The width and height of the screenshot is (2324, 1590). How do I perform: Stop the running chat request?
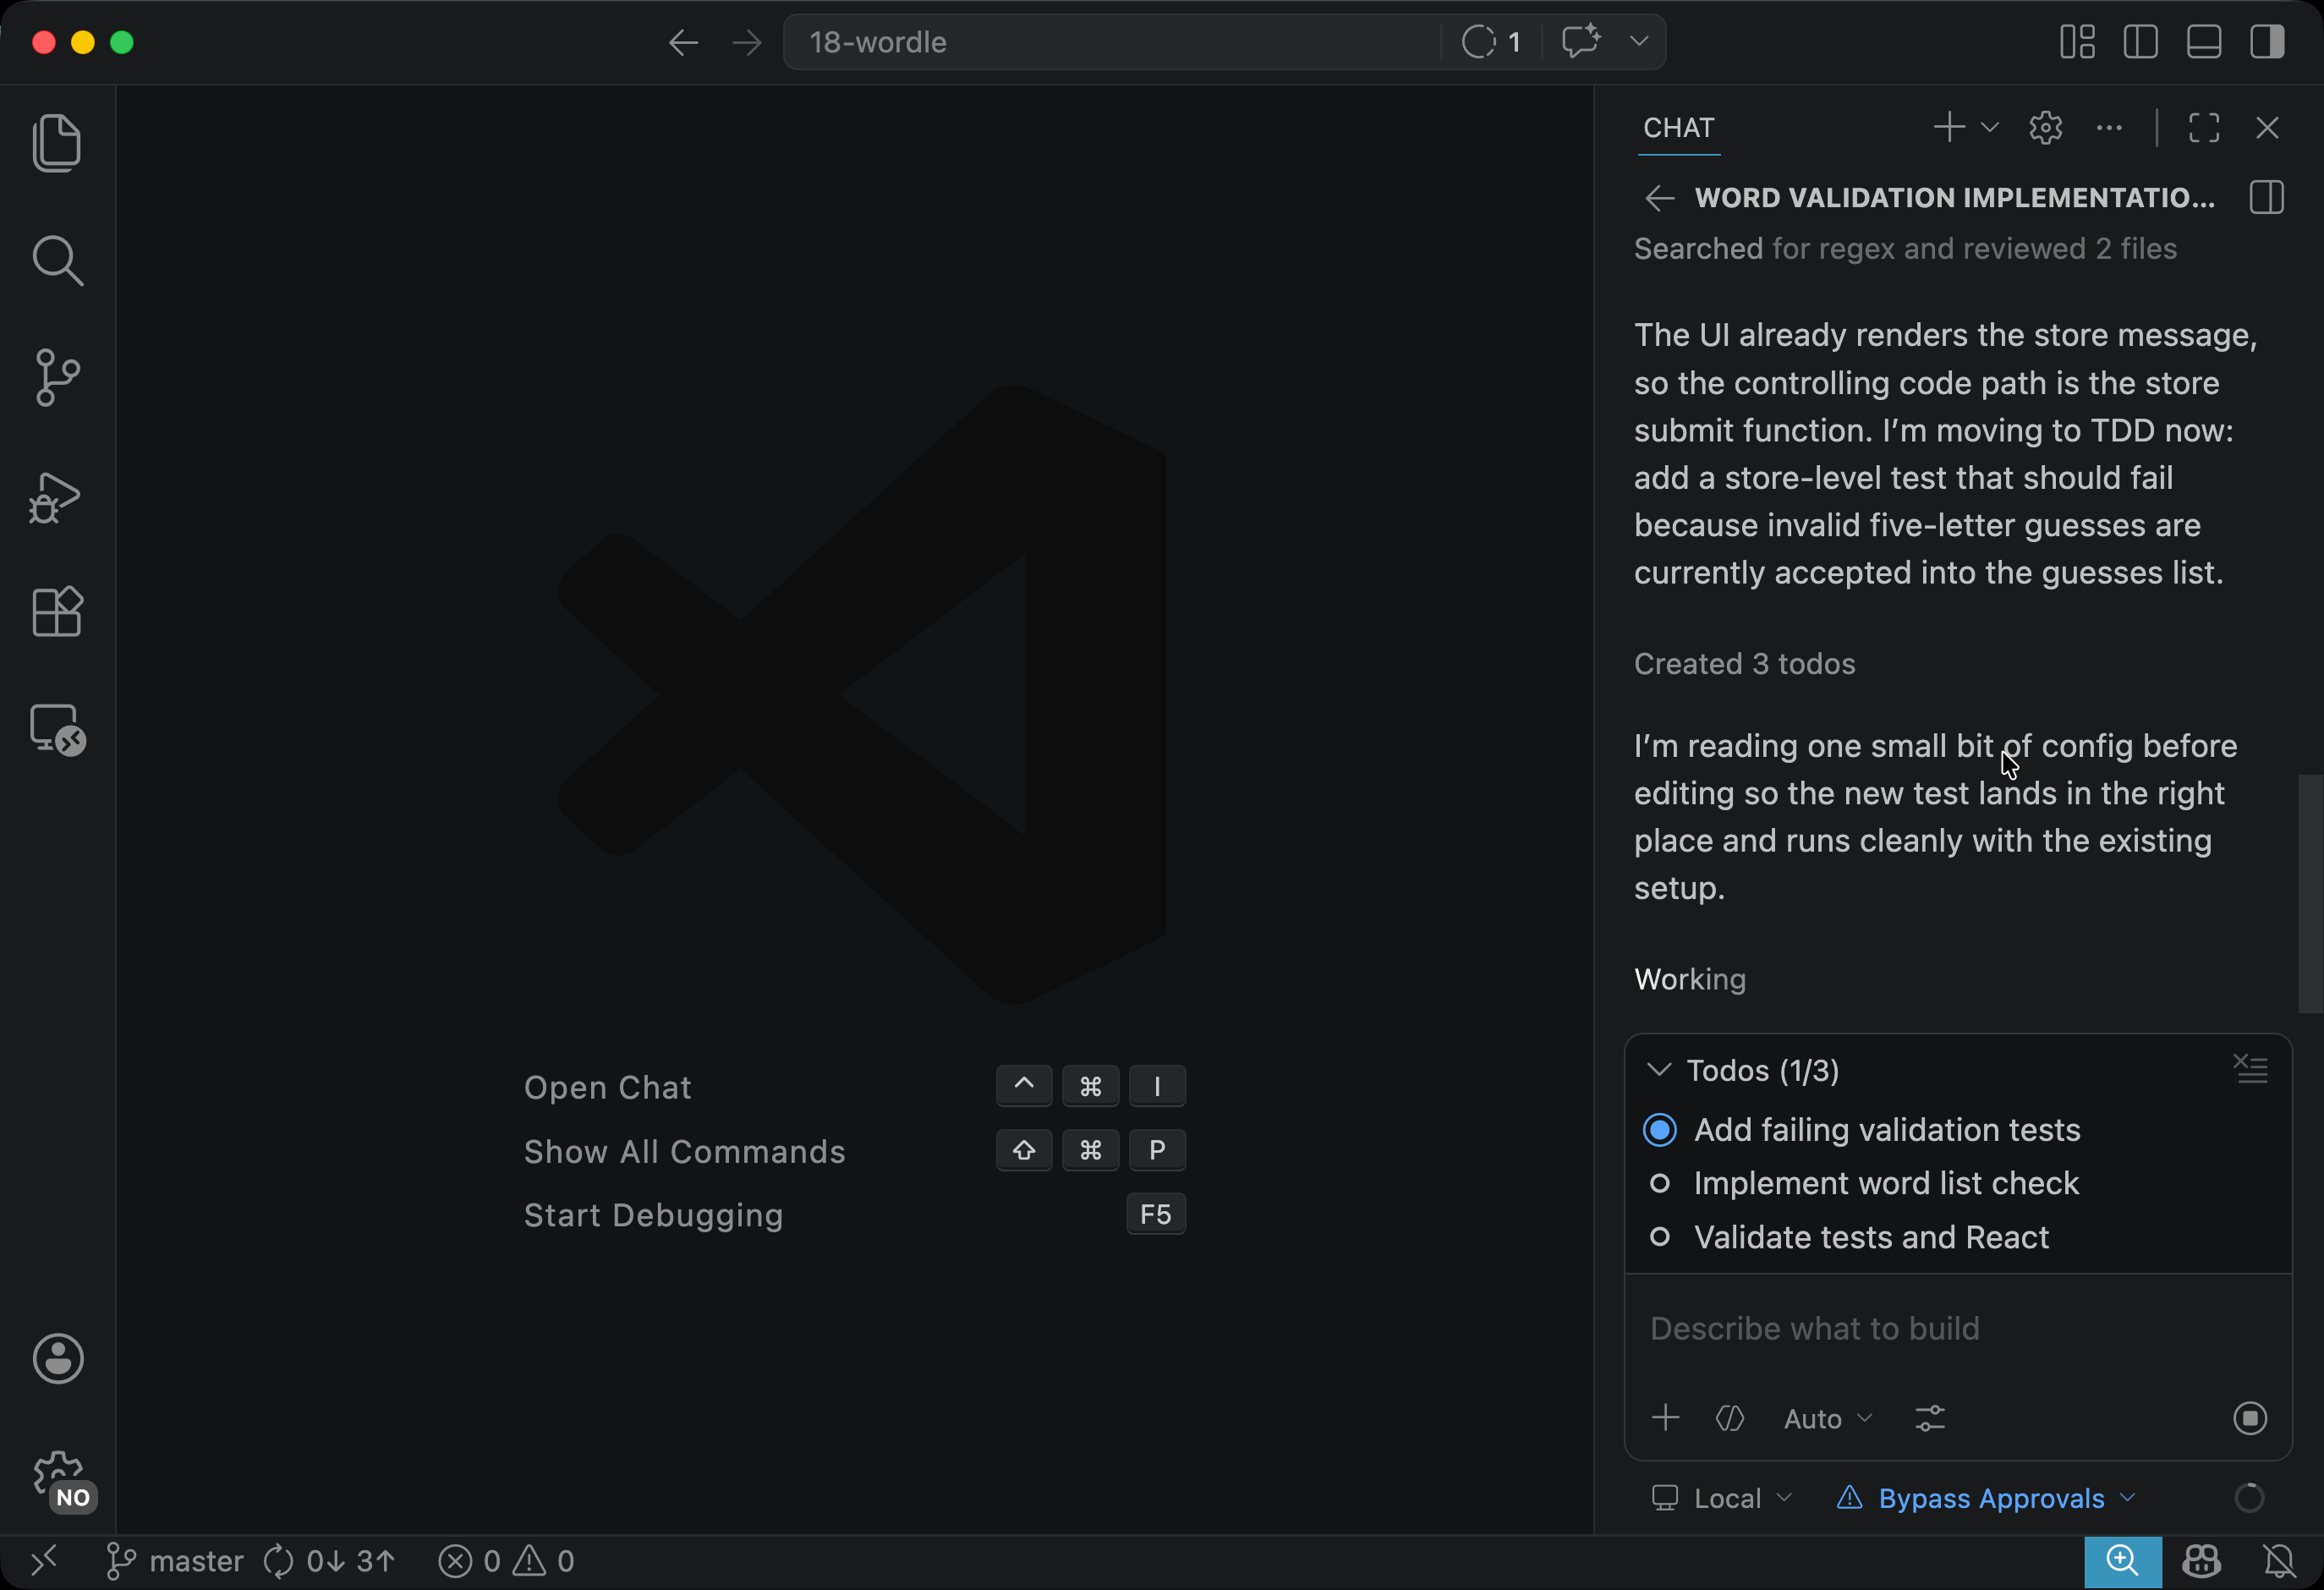(2250, 1418)
